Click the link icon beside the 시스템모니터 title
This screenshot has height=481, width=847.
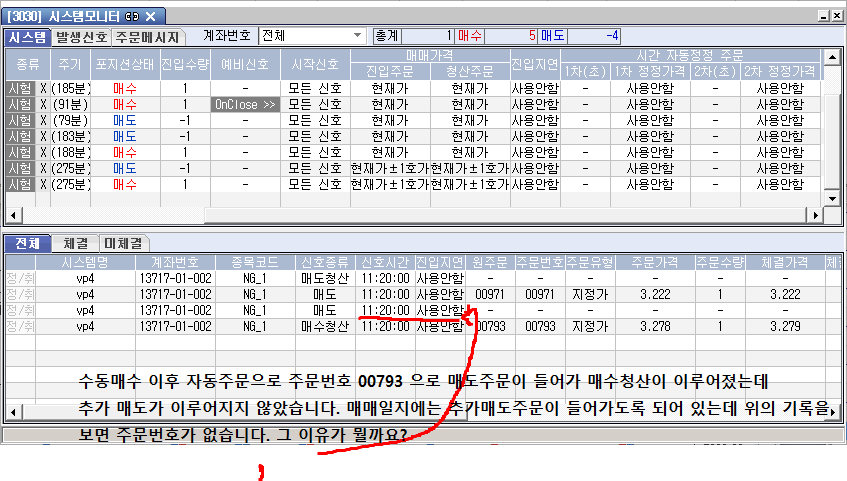132,16
